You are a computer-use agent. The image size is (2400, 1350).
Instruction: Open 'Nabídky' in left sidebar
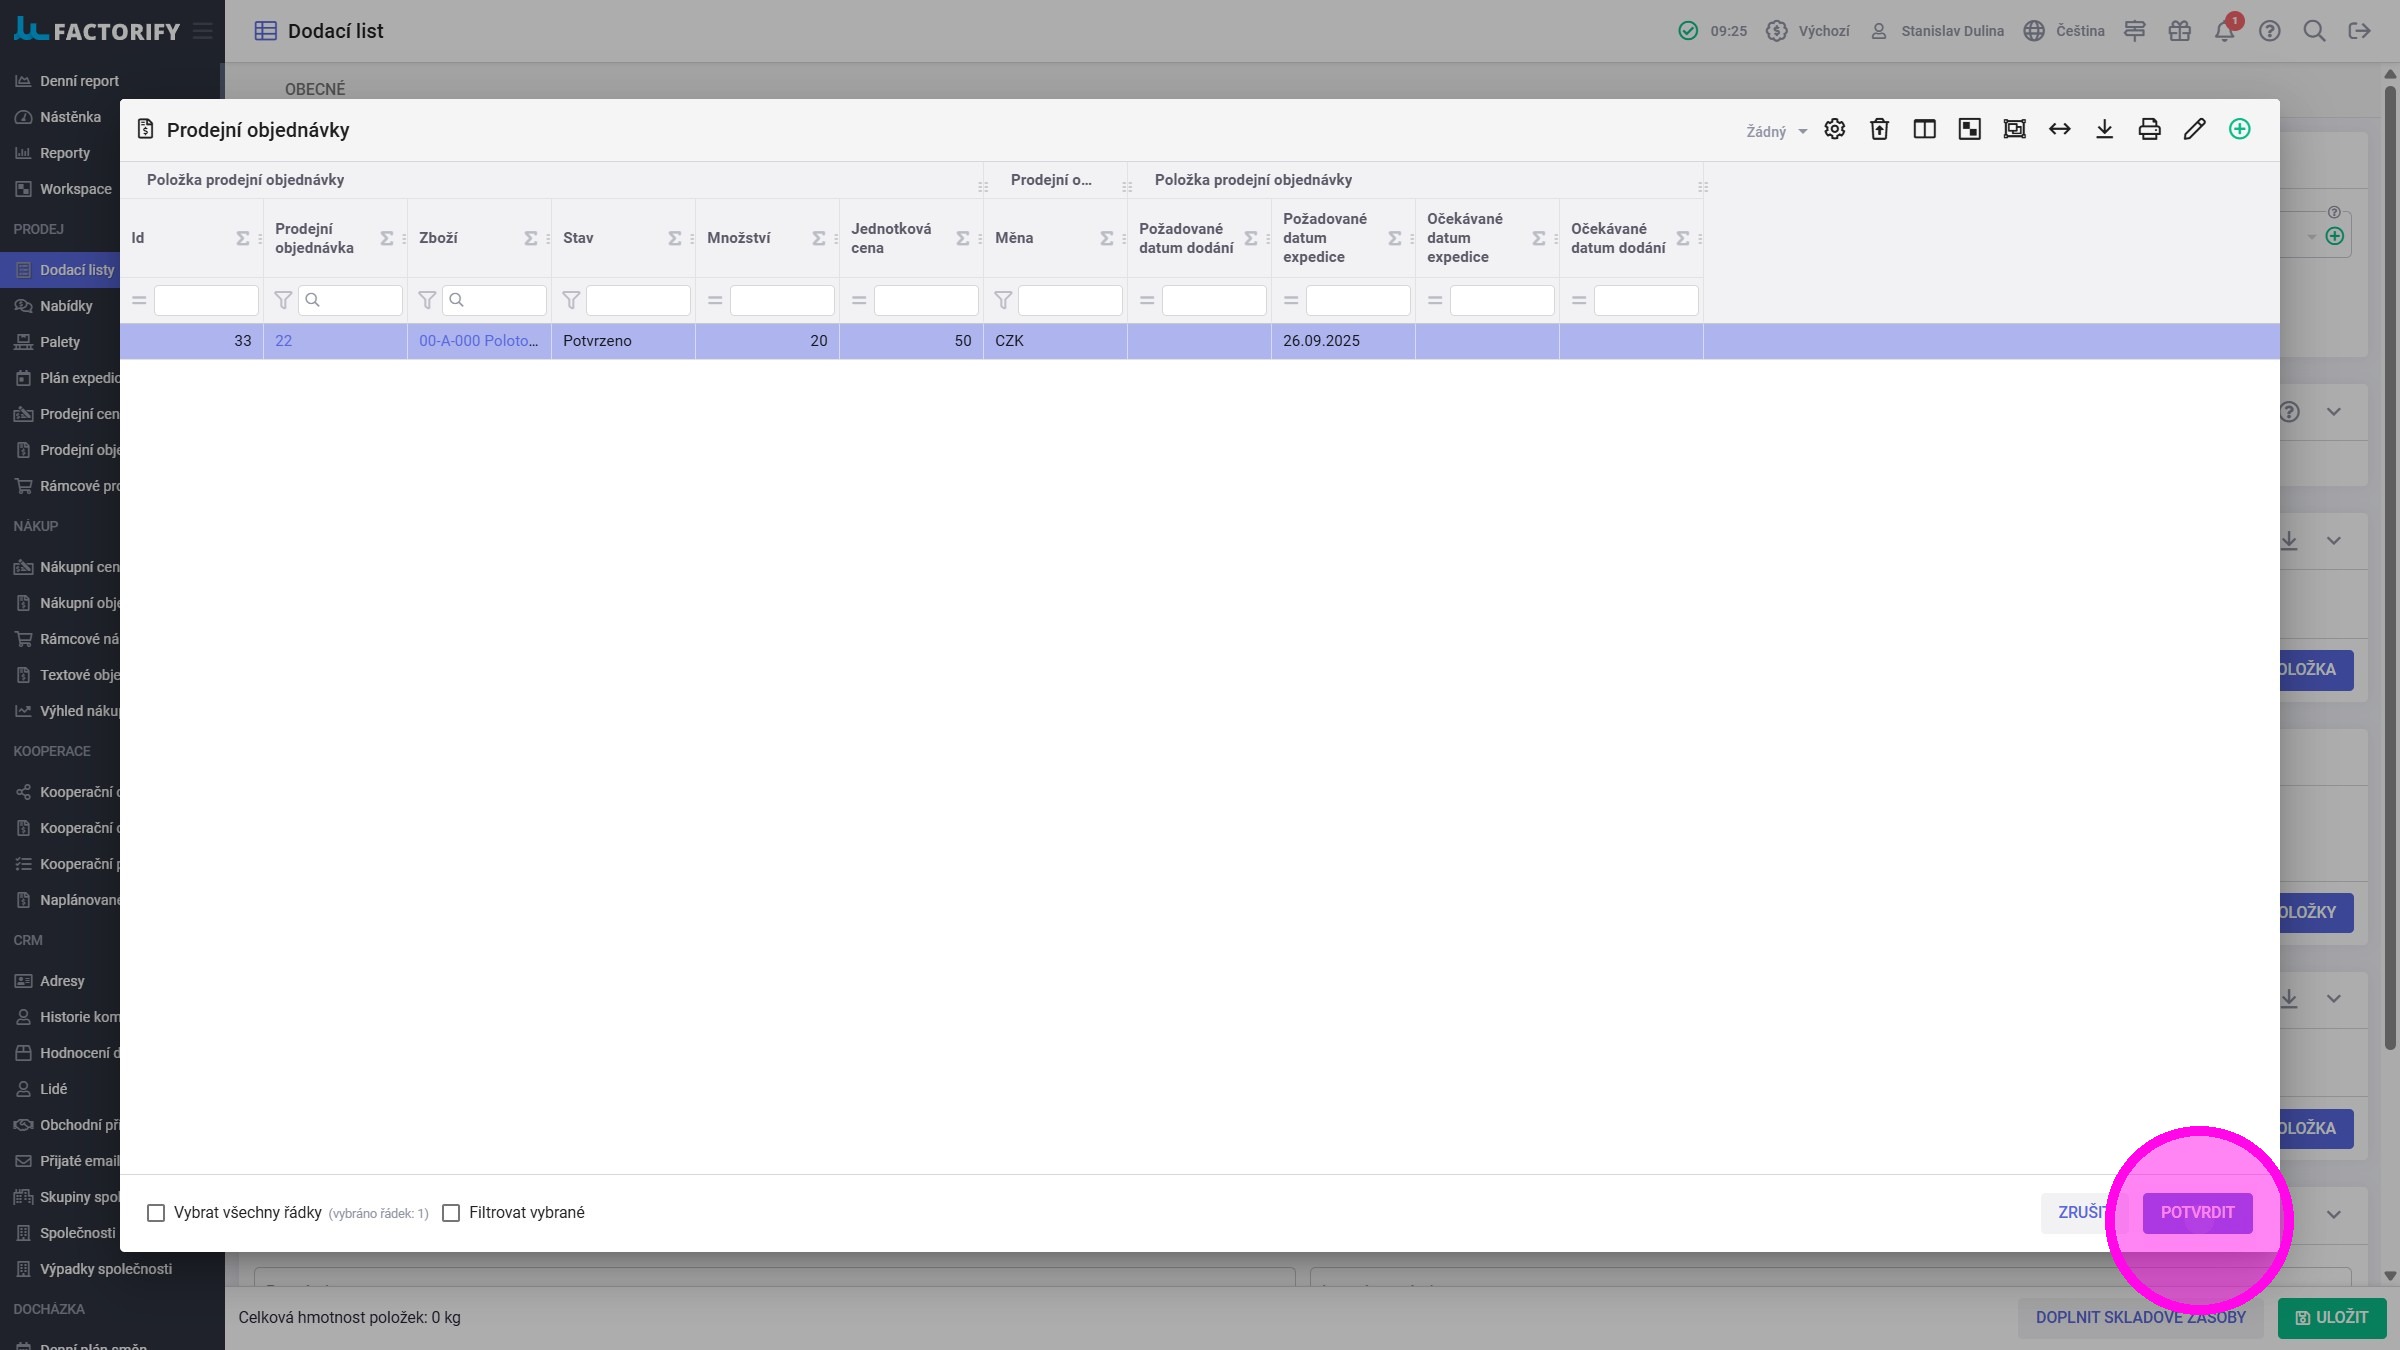coord(66,306)
